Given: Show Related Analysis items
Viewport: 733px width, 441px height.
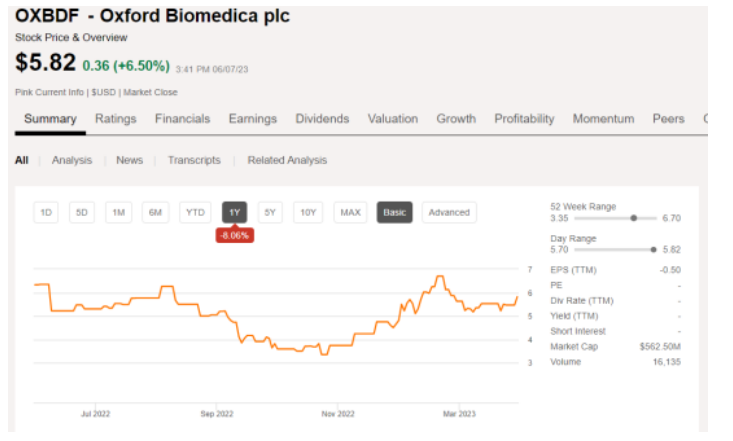Looking at the screenshot, I should (x=287, y=160).
